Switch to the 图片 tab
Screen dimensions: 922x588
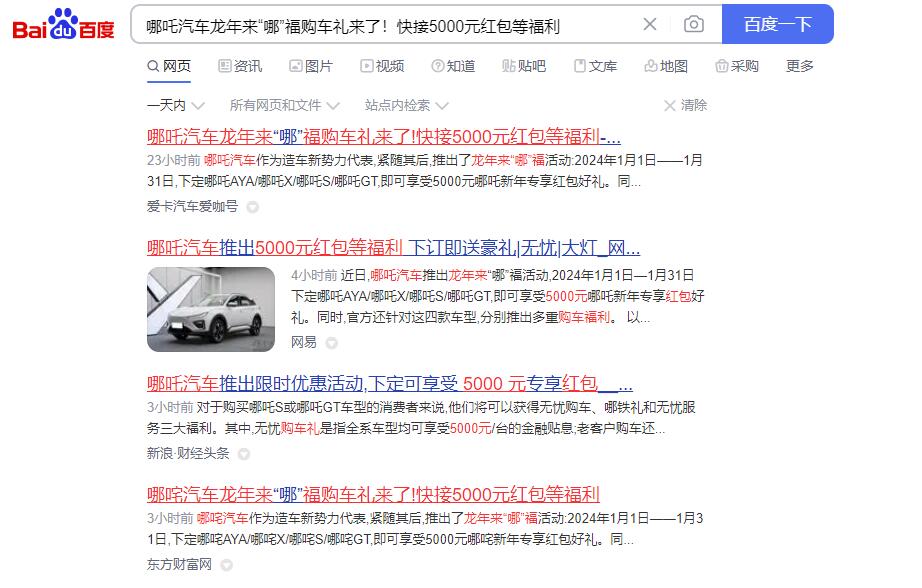coord(312,66)
